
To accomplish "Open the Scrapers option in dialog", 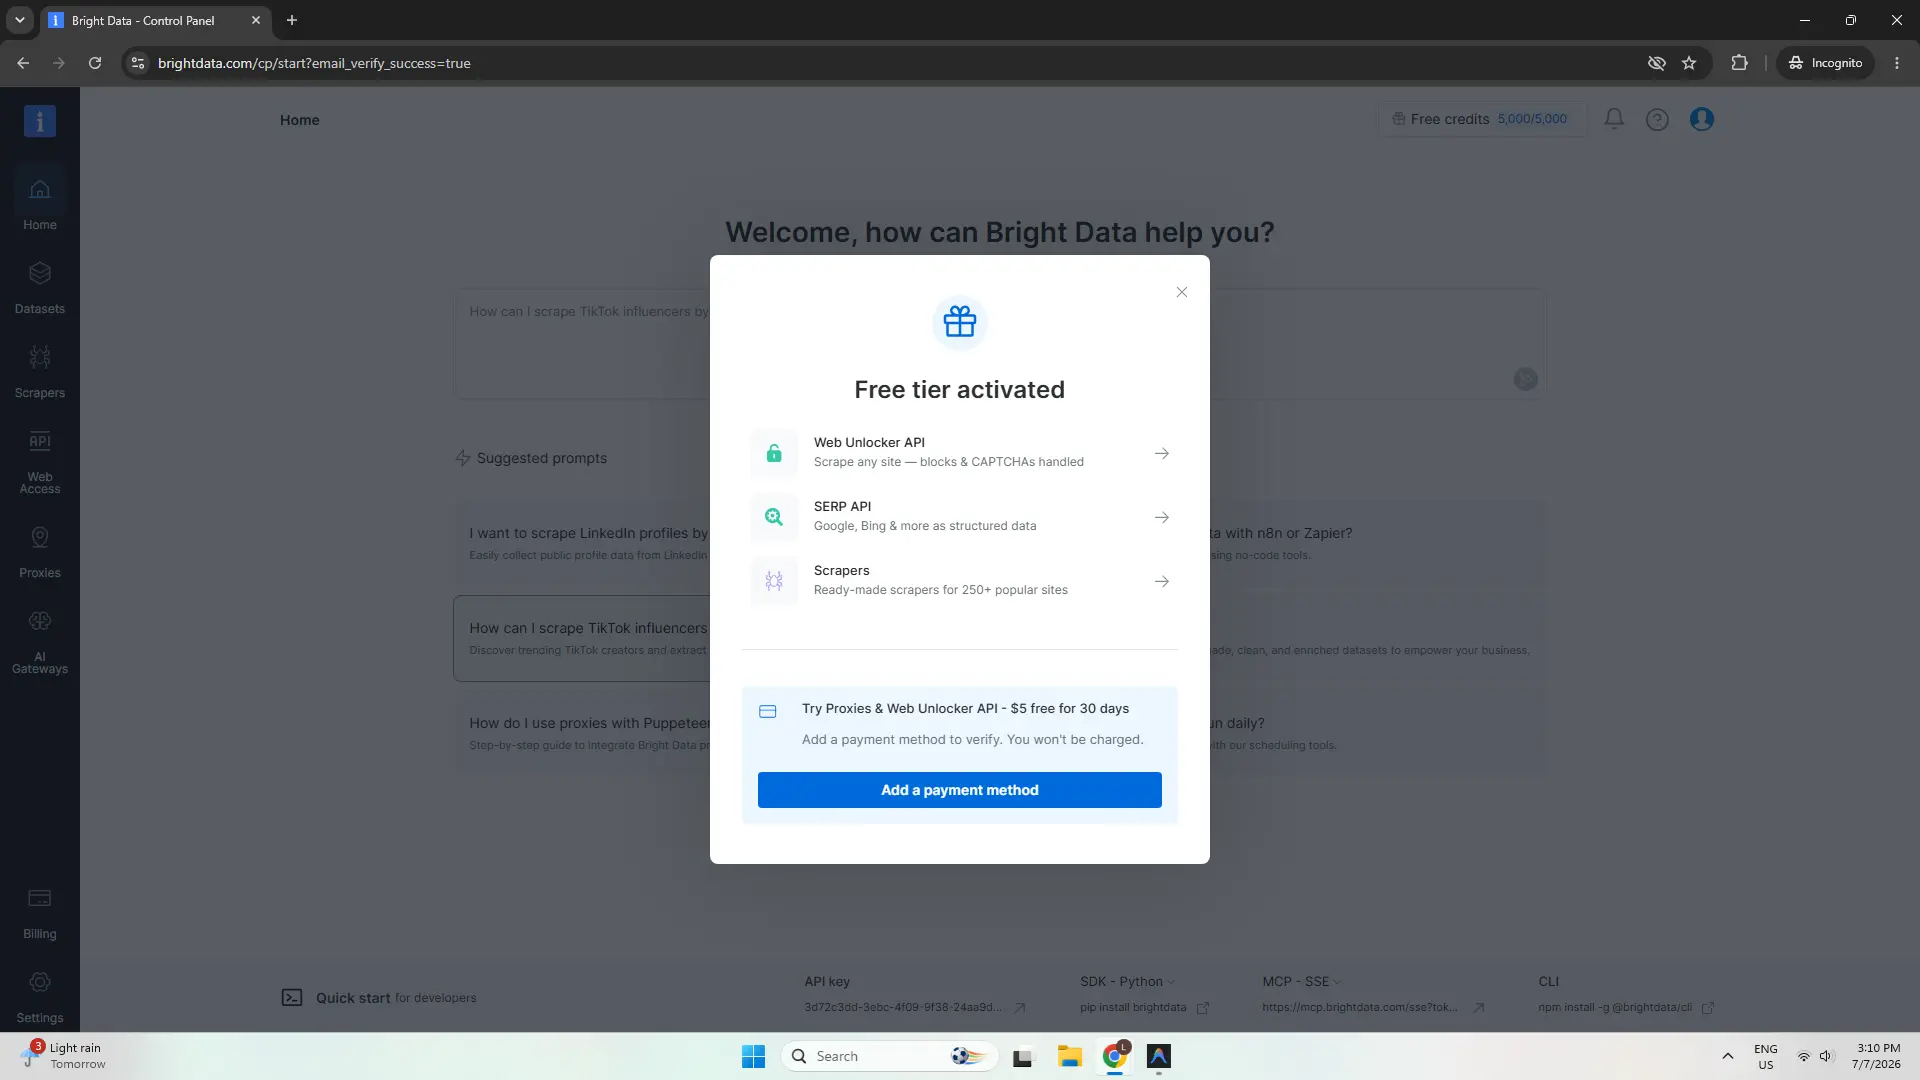I will (959, 581).
